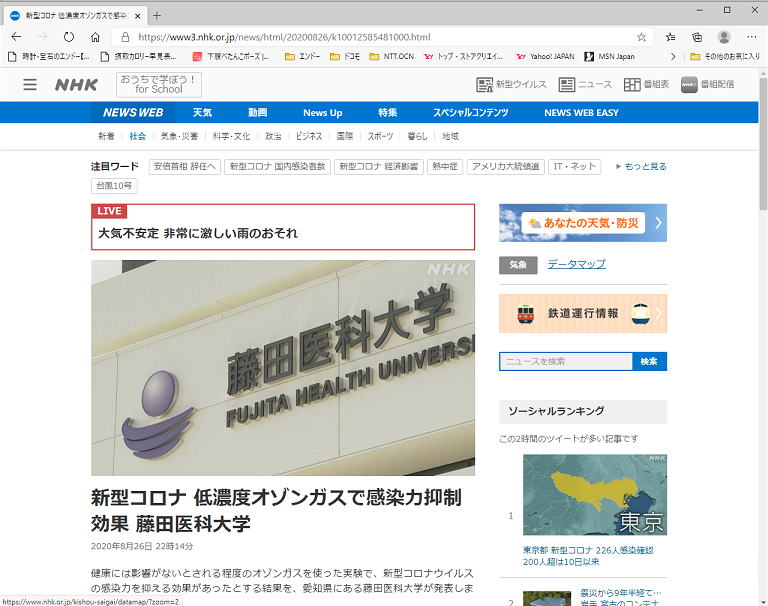The image size is (768, 606).
Task: Open おうちで学ぼう for School banner
Action: point(159,84)
